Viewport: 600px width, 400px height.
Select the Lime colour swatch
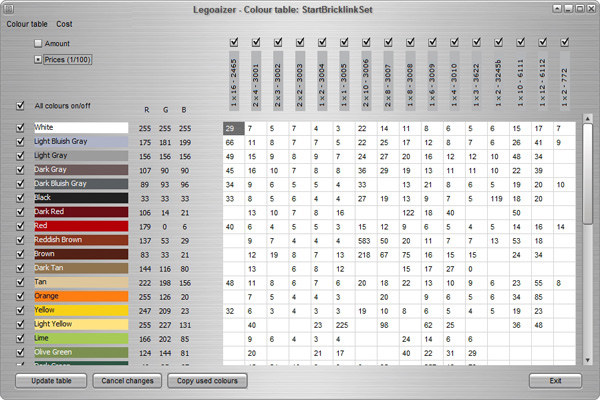pyautogui.click(x=81, y=338)
